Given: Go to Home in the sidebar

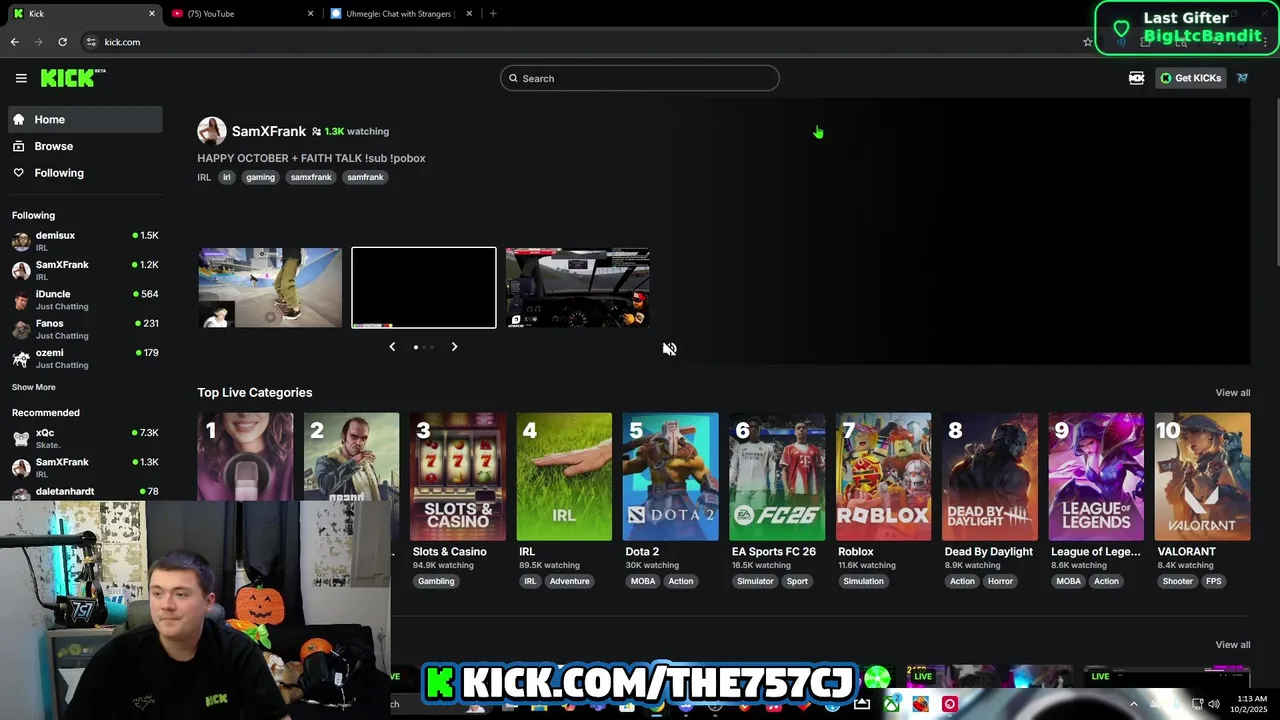Looking at the screenshot, I should (85, 119).
